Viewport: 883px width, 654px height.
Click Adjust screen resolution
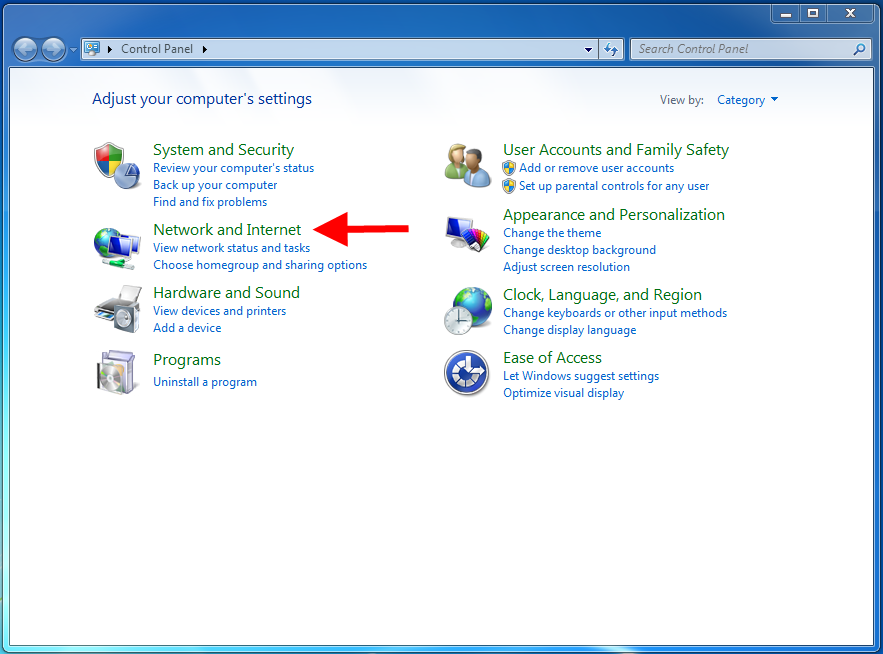click(x=567, y=267)
